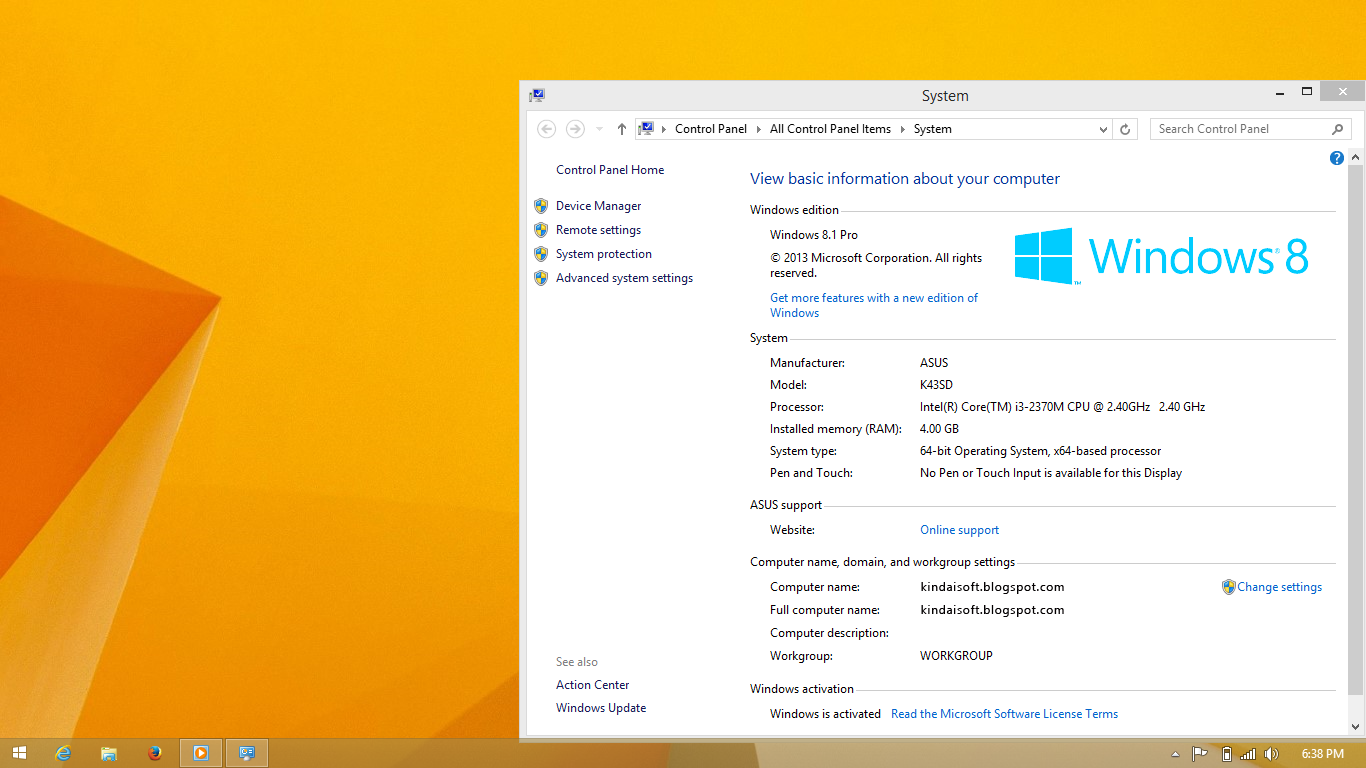Select 'WORKGROUP' workgroup value

click(956, 656)
